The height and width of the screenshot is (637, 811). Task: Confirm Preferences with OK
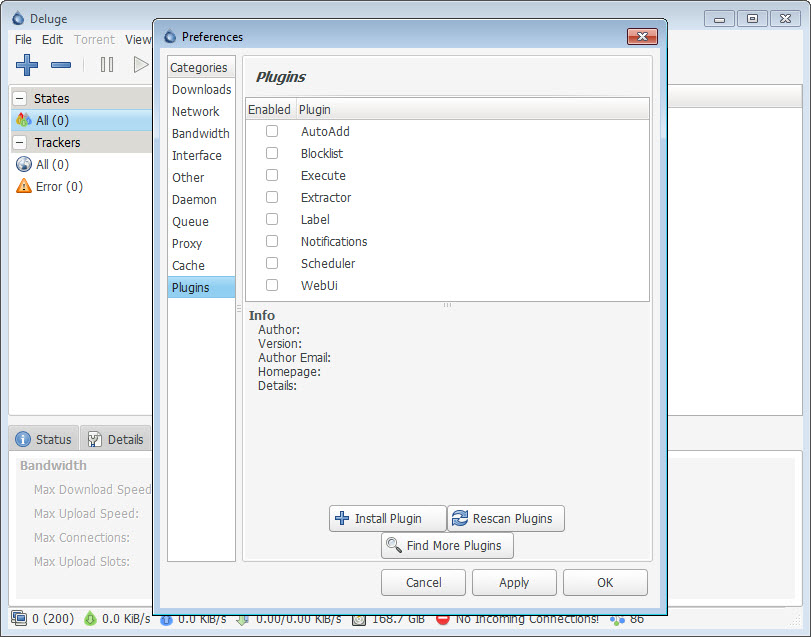(605, 583)
